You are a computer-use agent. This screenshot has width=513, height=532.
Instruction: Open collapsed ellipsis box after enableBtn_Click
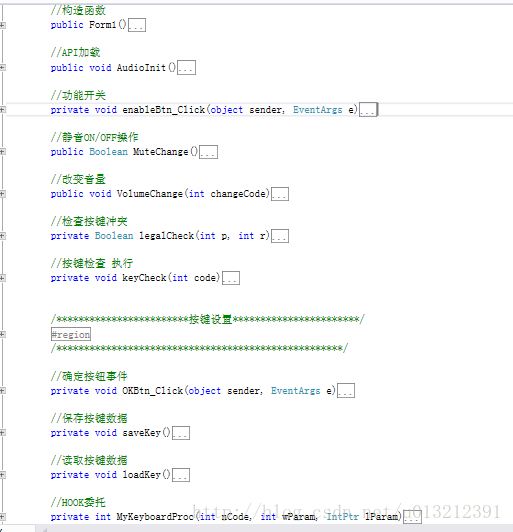pyautogui.click(x=368, y=110)
